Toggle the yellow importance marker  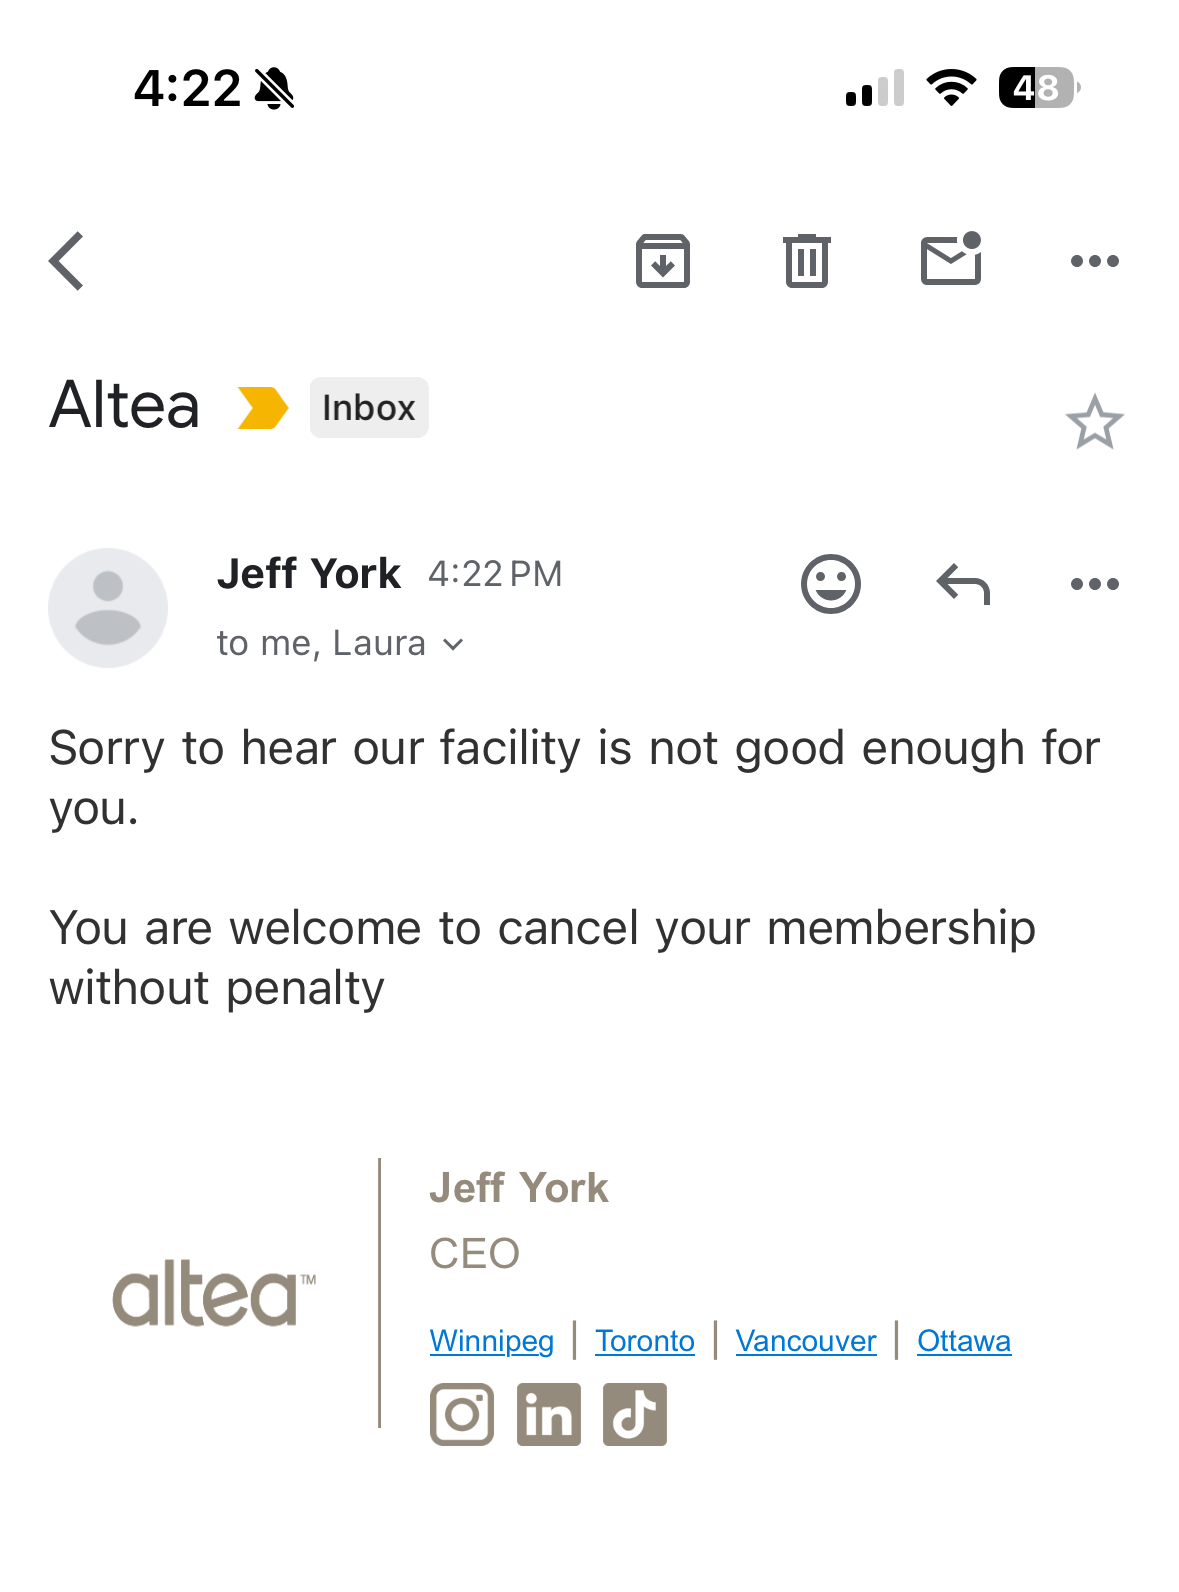point(262,408)
